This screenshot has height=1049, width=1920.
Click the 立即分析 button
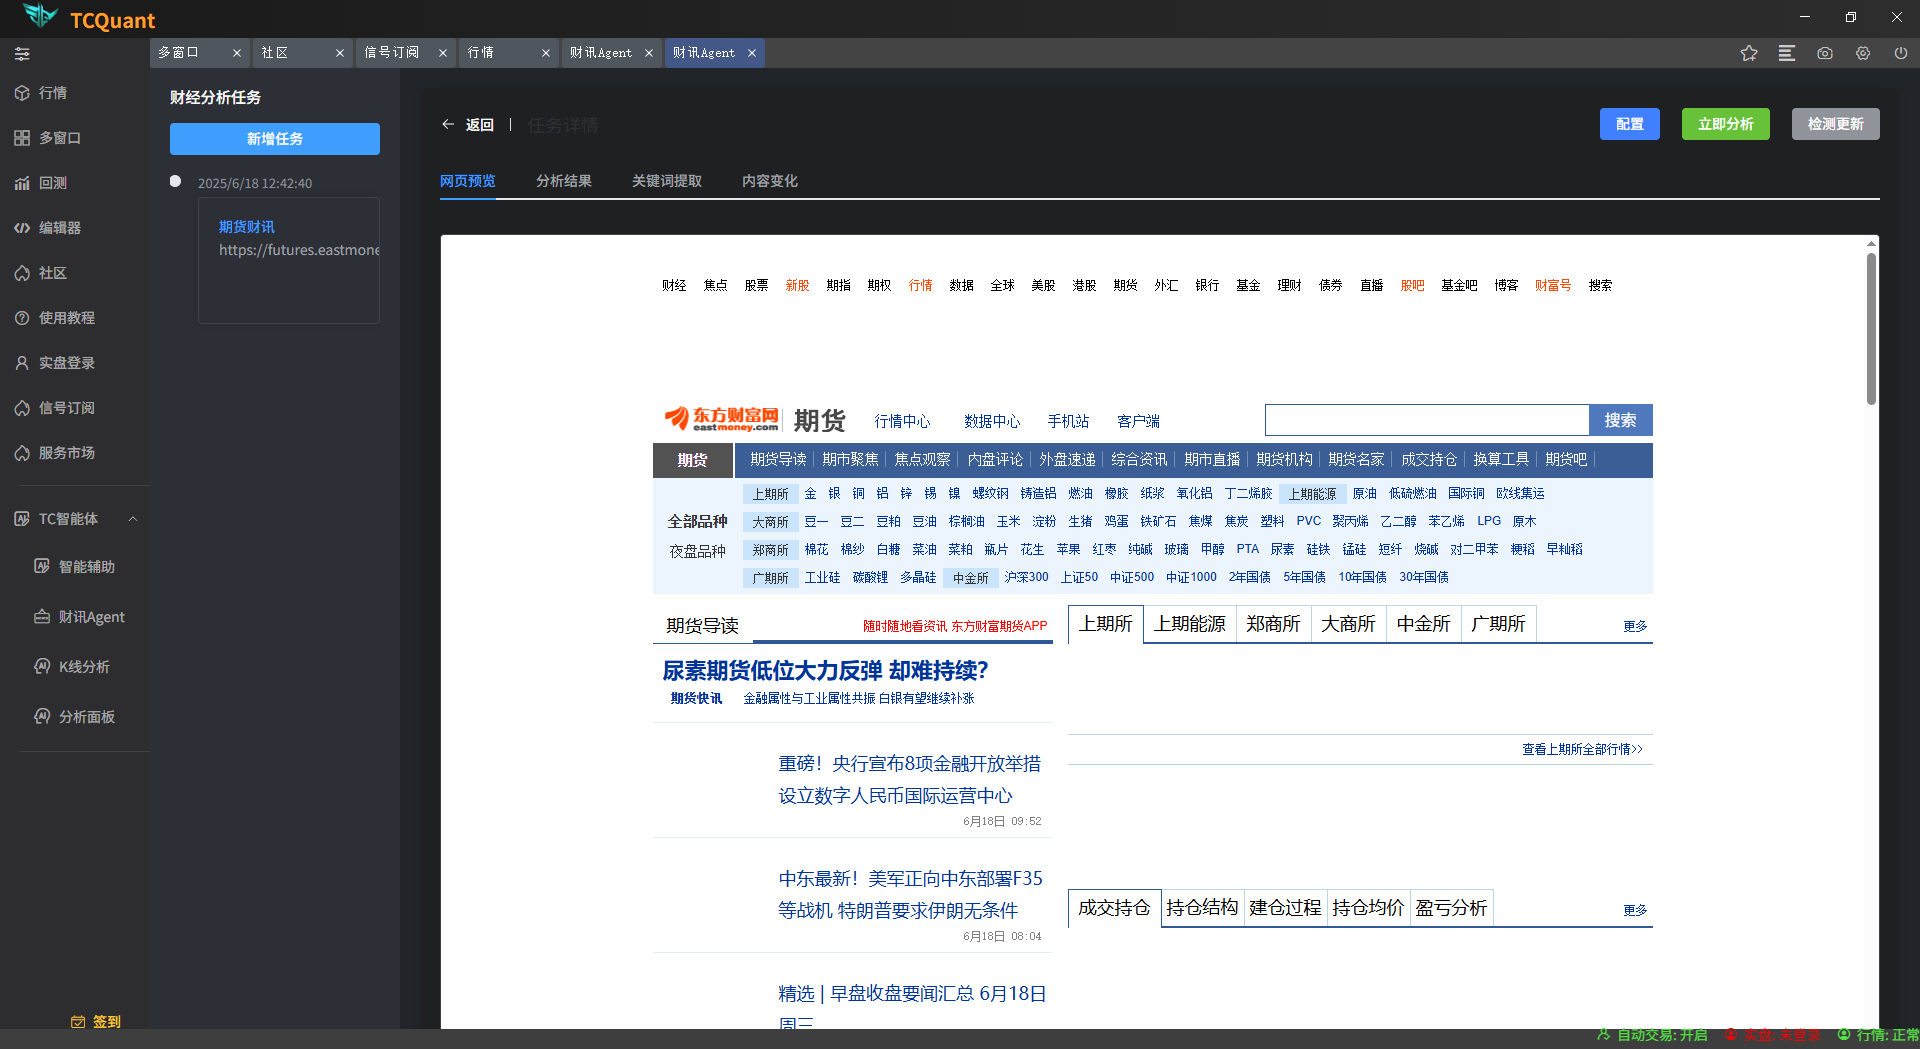1724,124
